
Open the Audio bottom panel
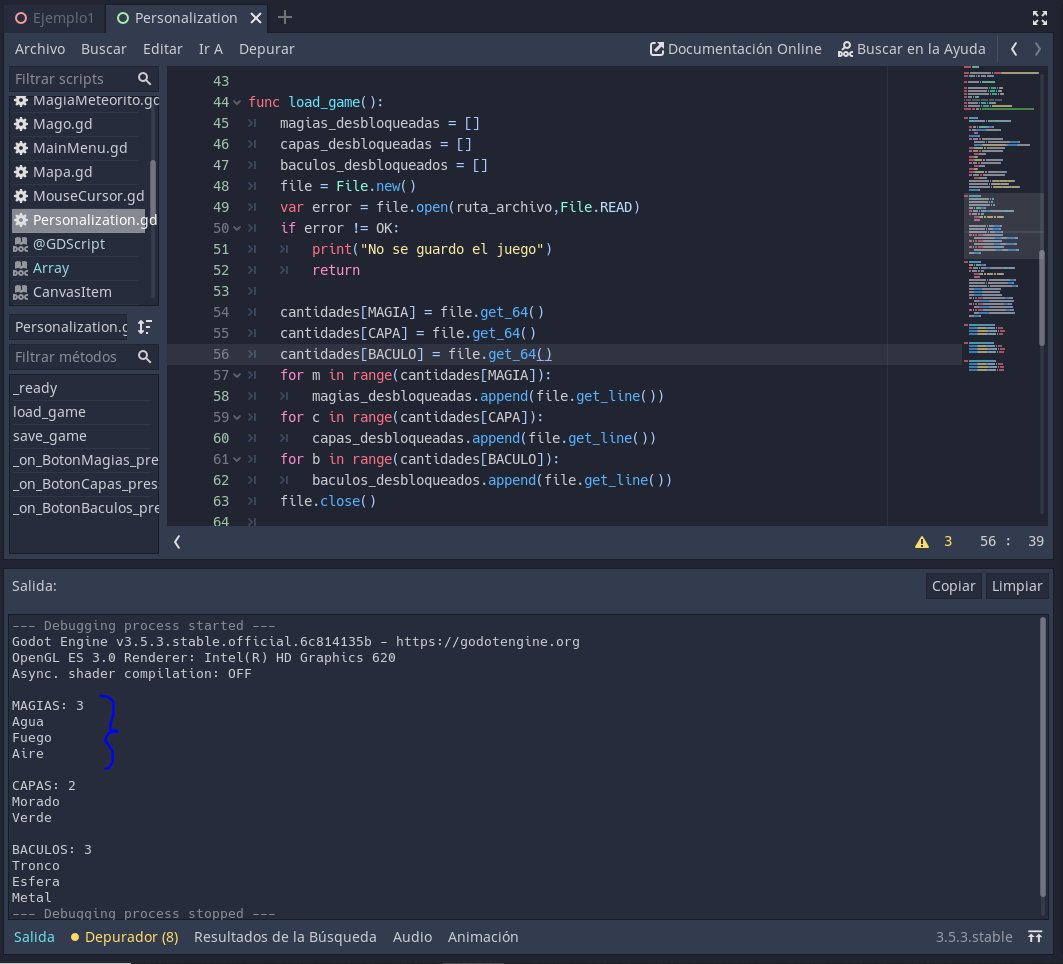(x=412, y=937)
